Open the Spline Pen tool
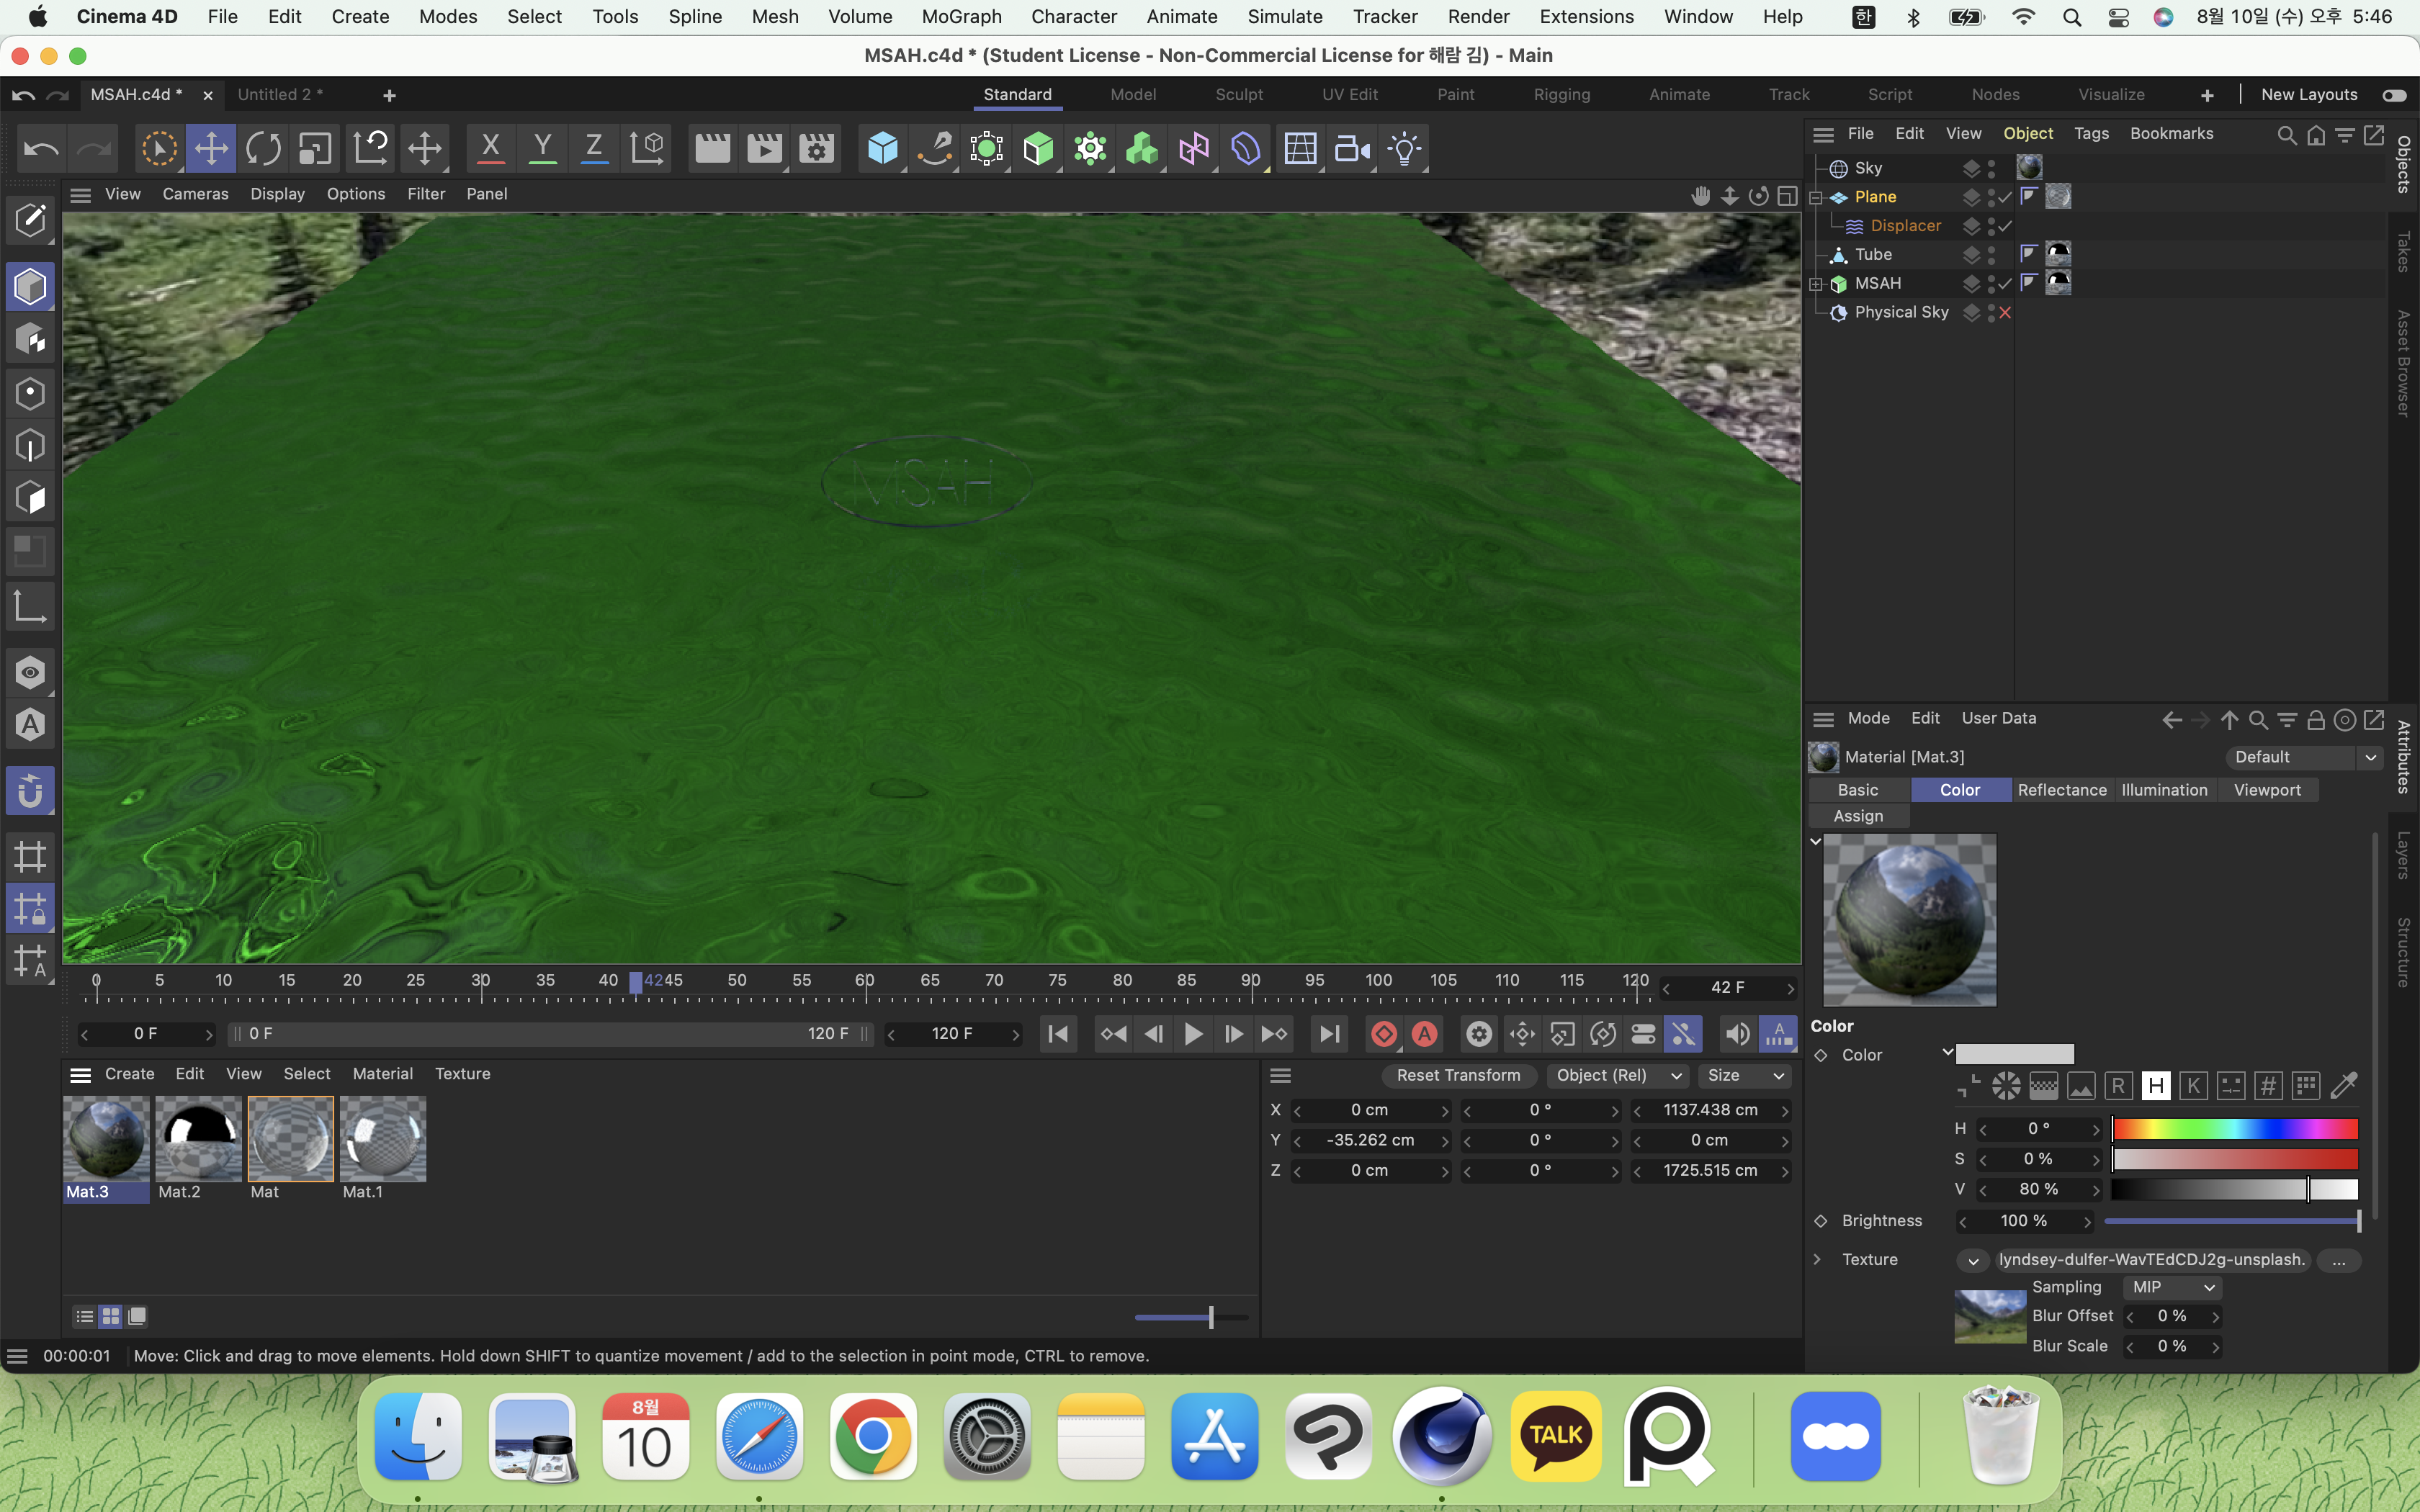 934,149
